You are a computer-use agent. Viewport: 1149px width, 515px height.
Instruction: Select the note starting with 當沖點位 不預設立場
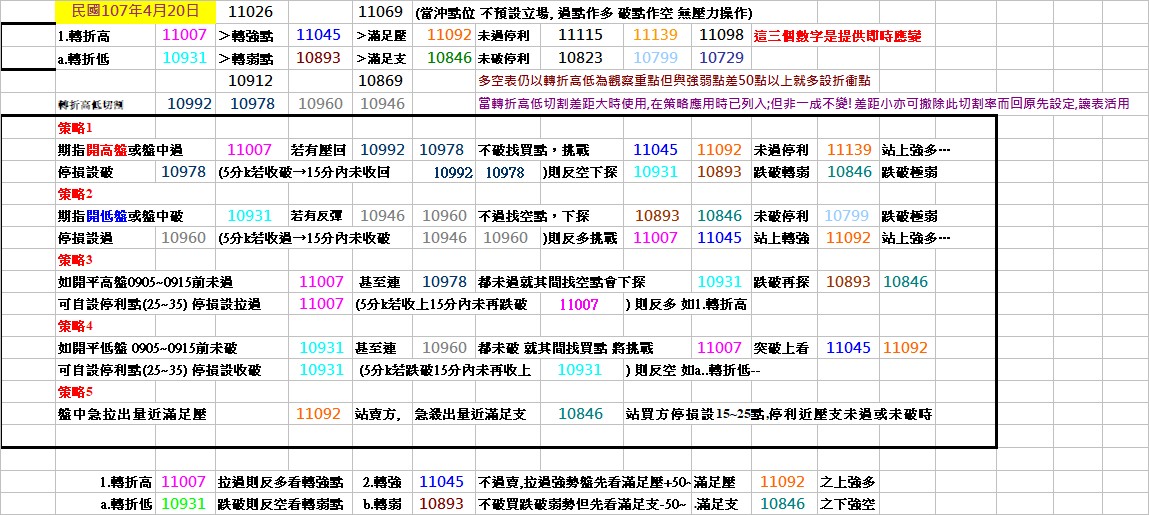pyautogui.click(x=583, y=13)
